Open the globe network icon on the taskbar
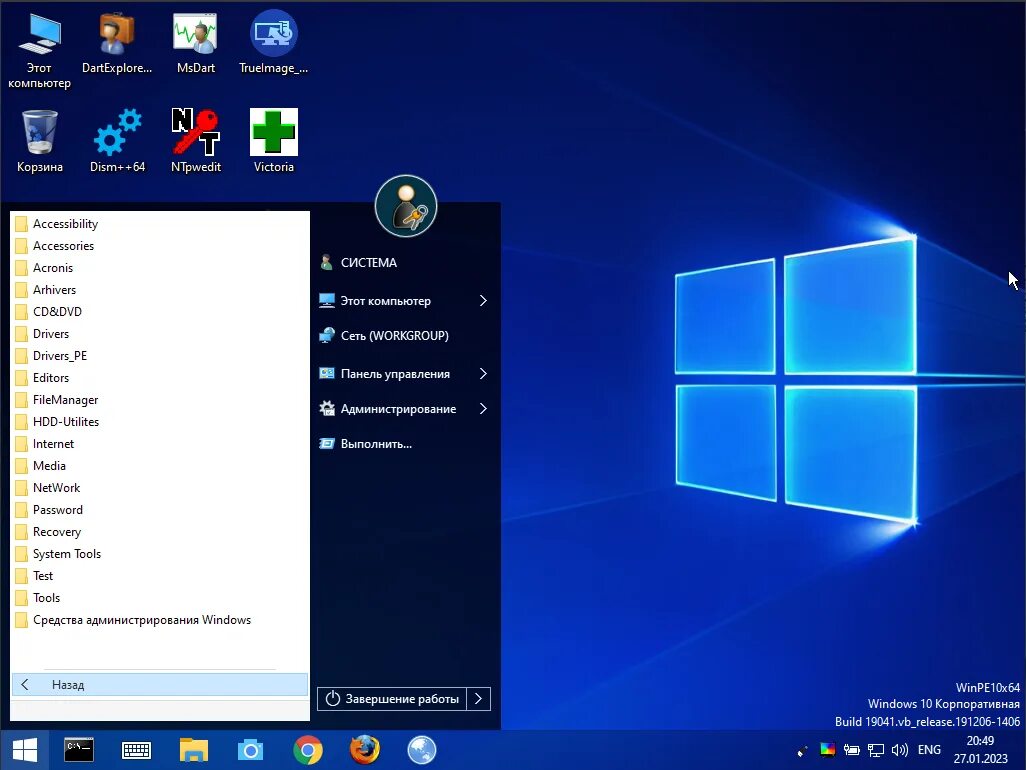 422,750
